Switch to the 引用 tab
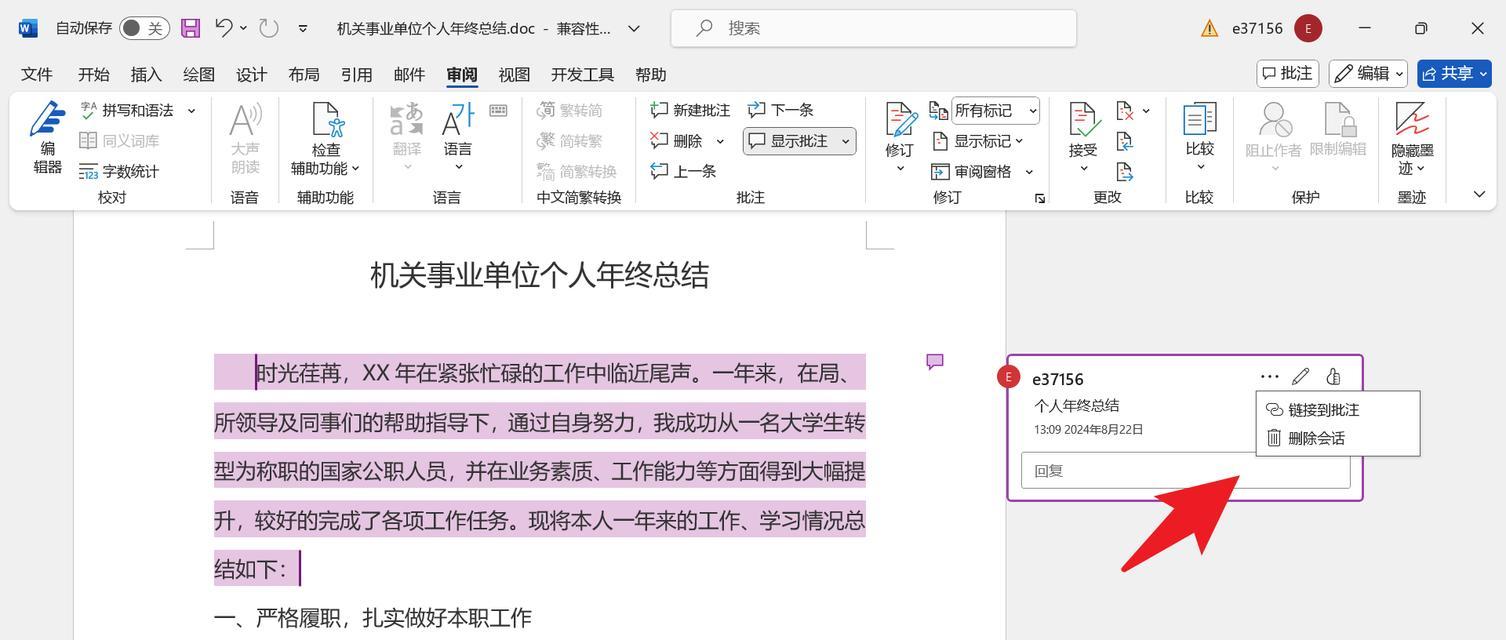Screen dimensions: 1506x640 click(x=356, y=74)
